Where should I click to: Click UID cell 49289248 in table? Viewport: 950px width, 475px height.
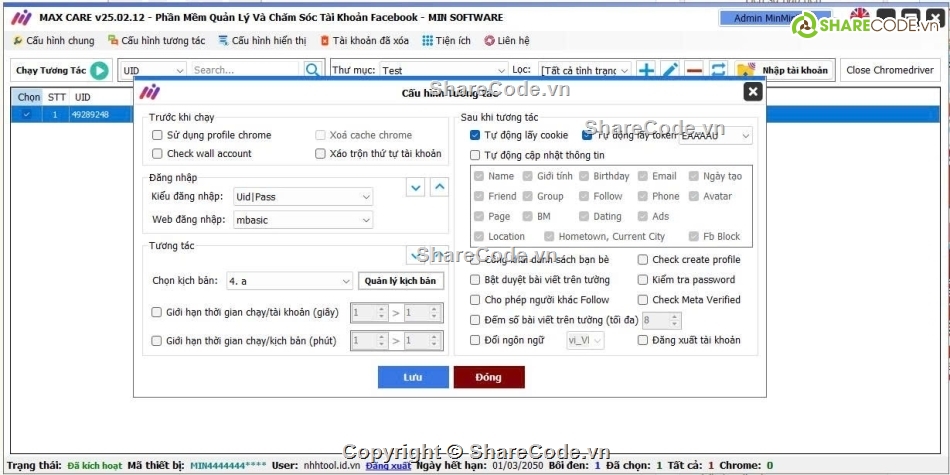click(90, 114)
